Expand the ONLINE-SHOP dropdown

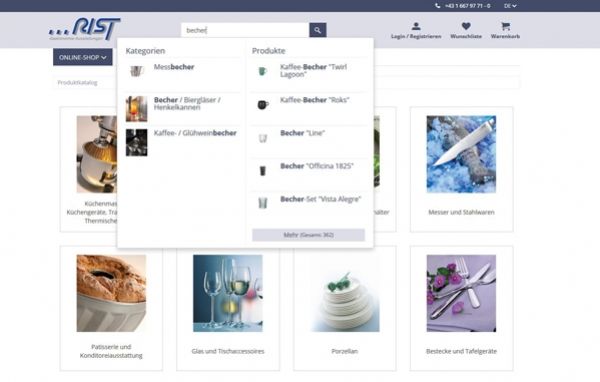click(x=83, y=57)
